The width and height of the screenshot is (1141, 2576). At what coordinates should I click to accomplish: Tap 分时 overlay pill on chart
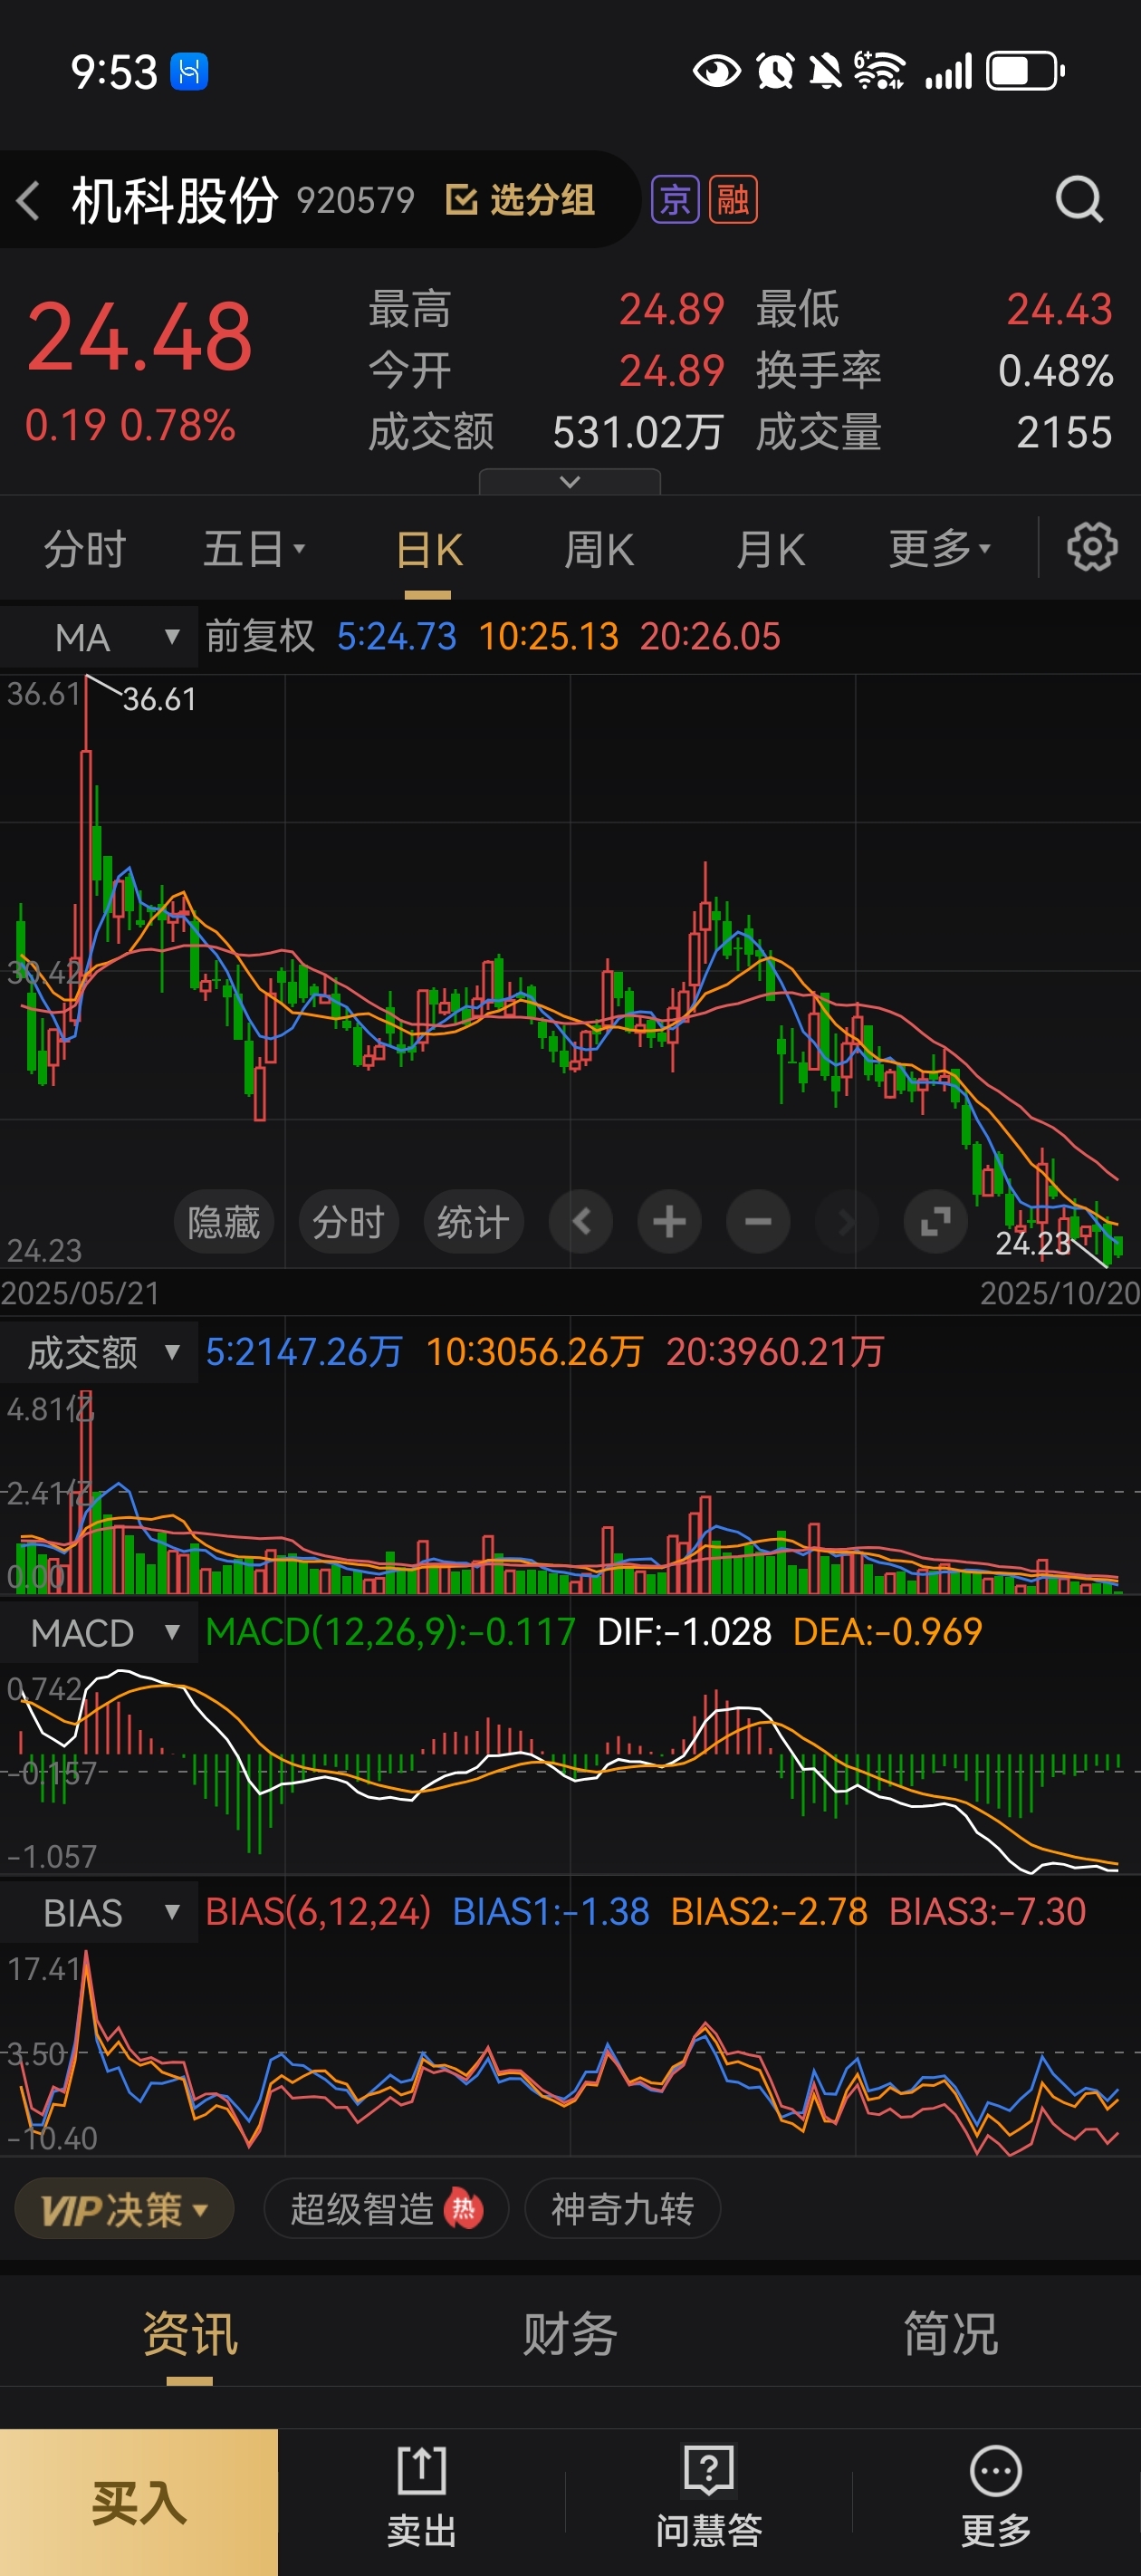tap(348, 1221)
